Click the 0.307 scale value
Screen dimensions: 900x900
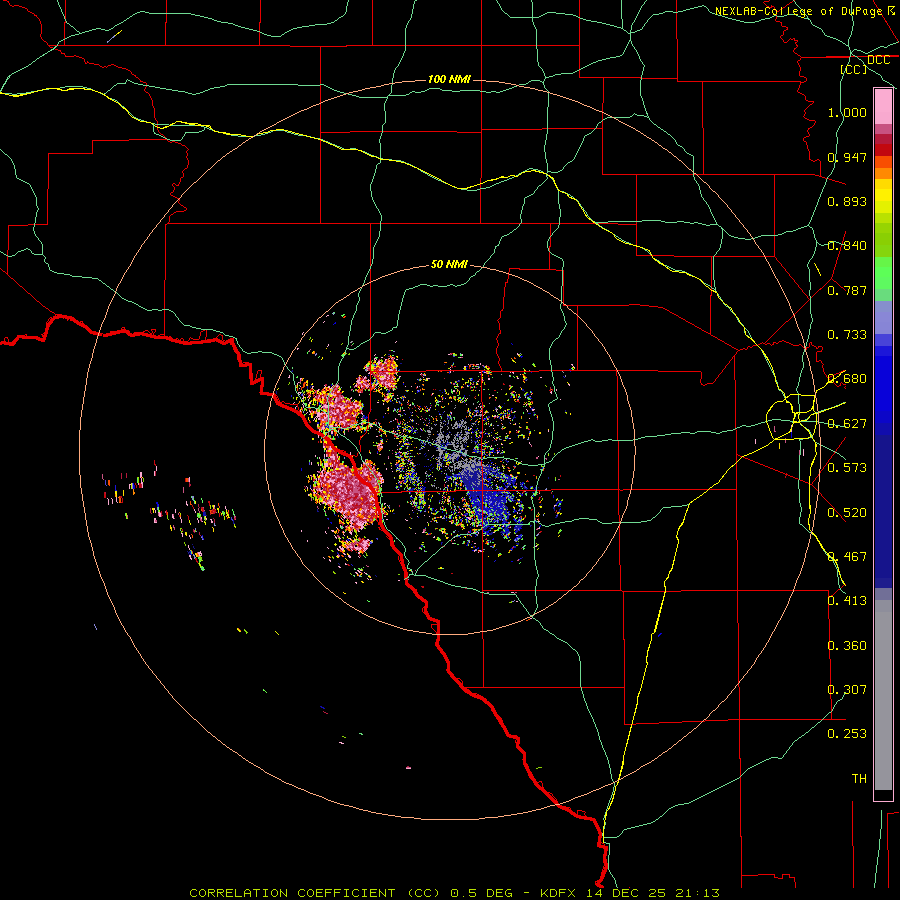pos(847,690)
